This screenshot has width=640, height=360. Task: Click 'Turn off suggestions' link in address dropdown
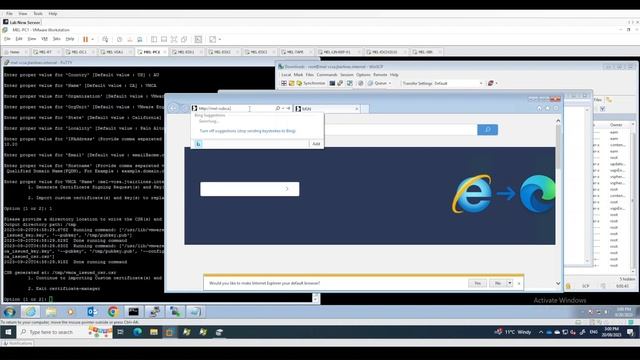pyautogui.click(x=247, y=131)
